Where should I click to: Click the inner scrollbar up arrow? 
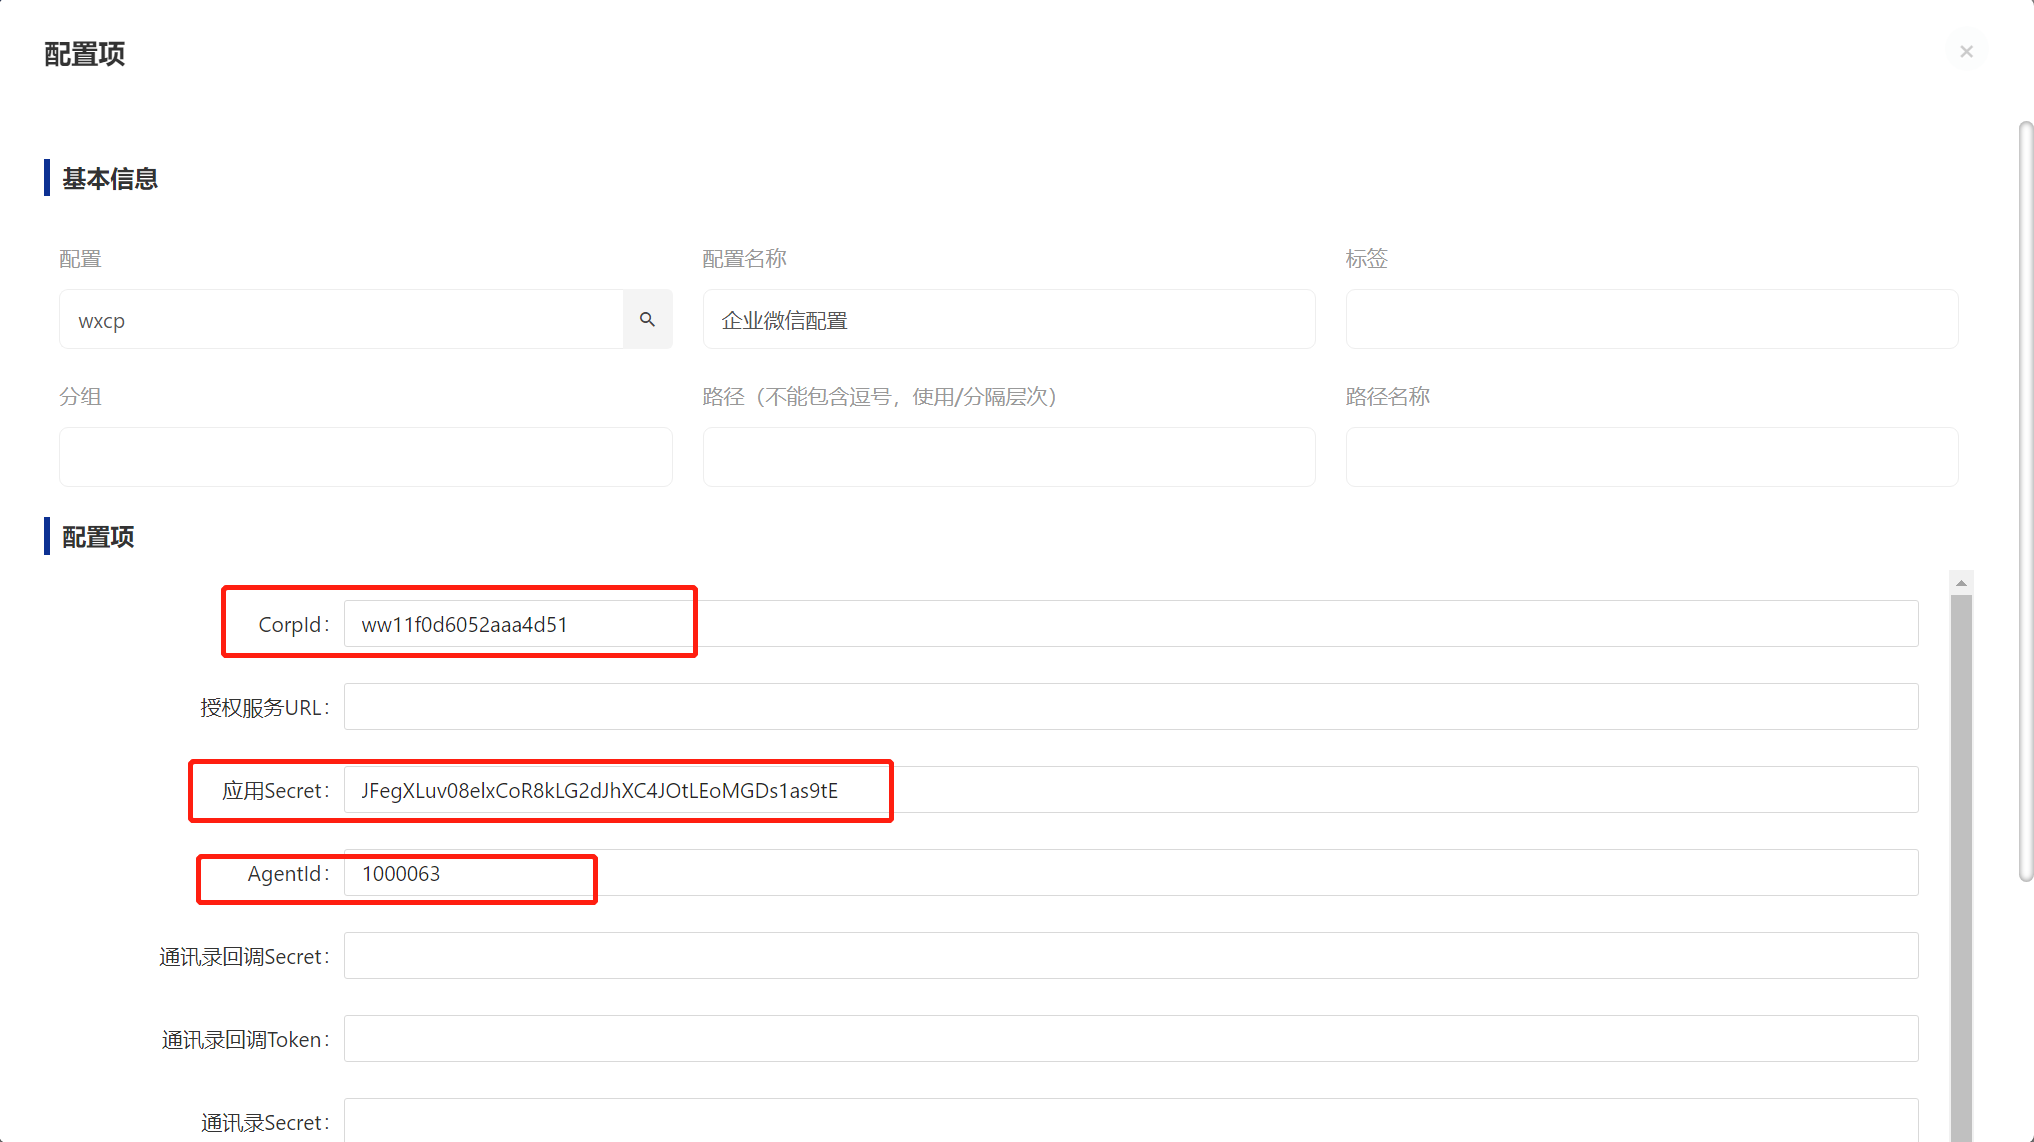tap(1961, 583)
